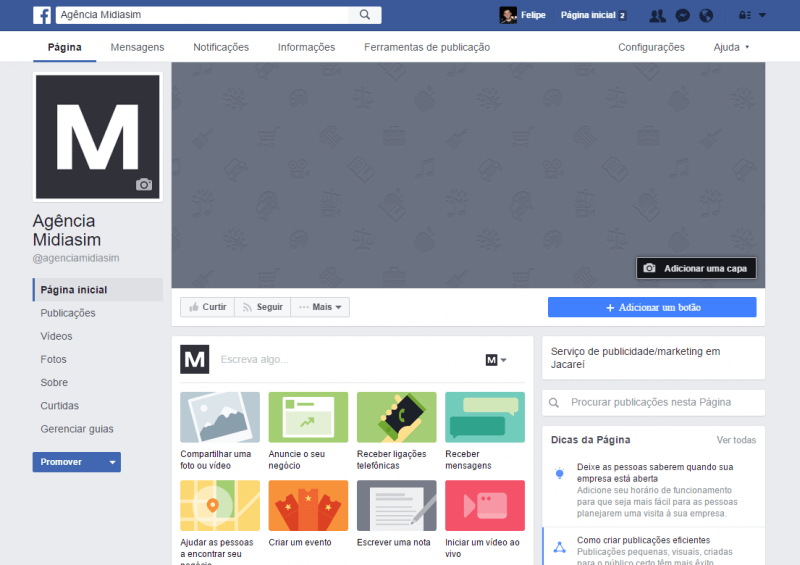This screenshot has height=565, width=800.
Task: Click Gerenciar guias in sidebar
Action: [77, 429]
